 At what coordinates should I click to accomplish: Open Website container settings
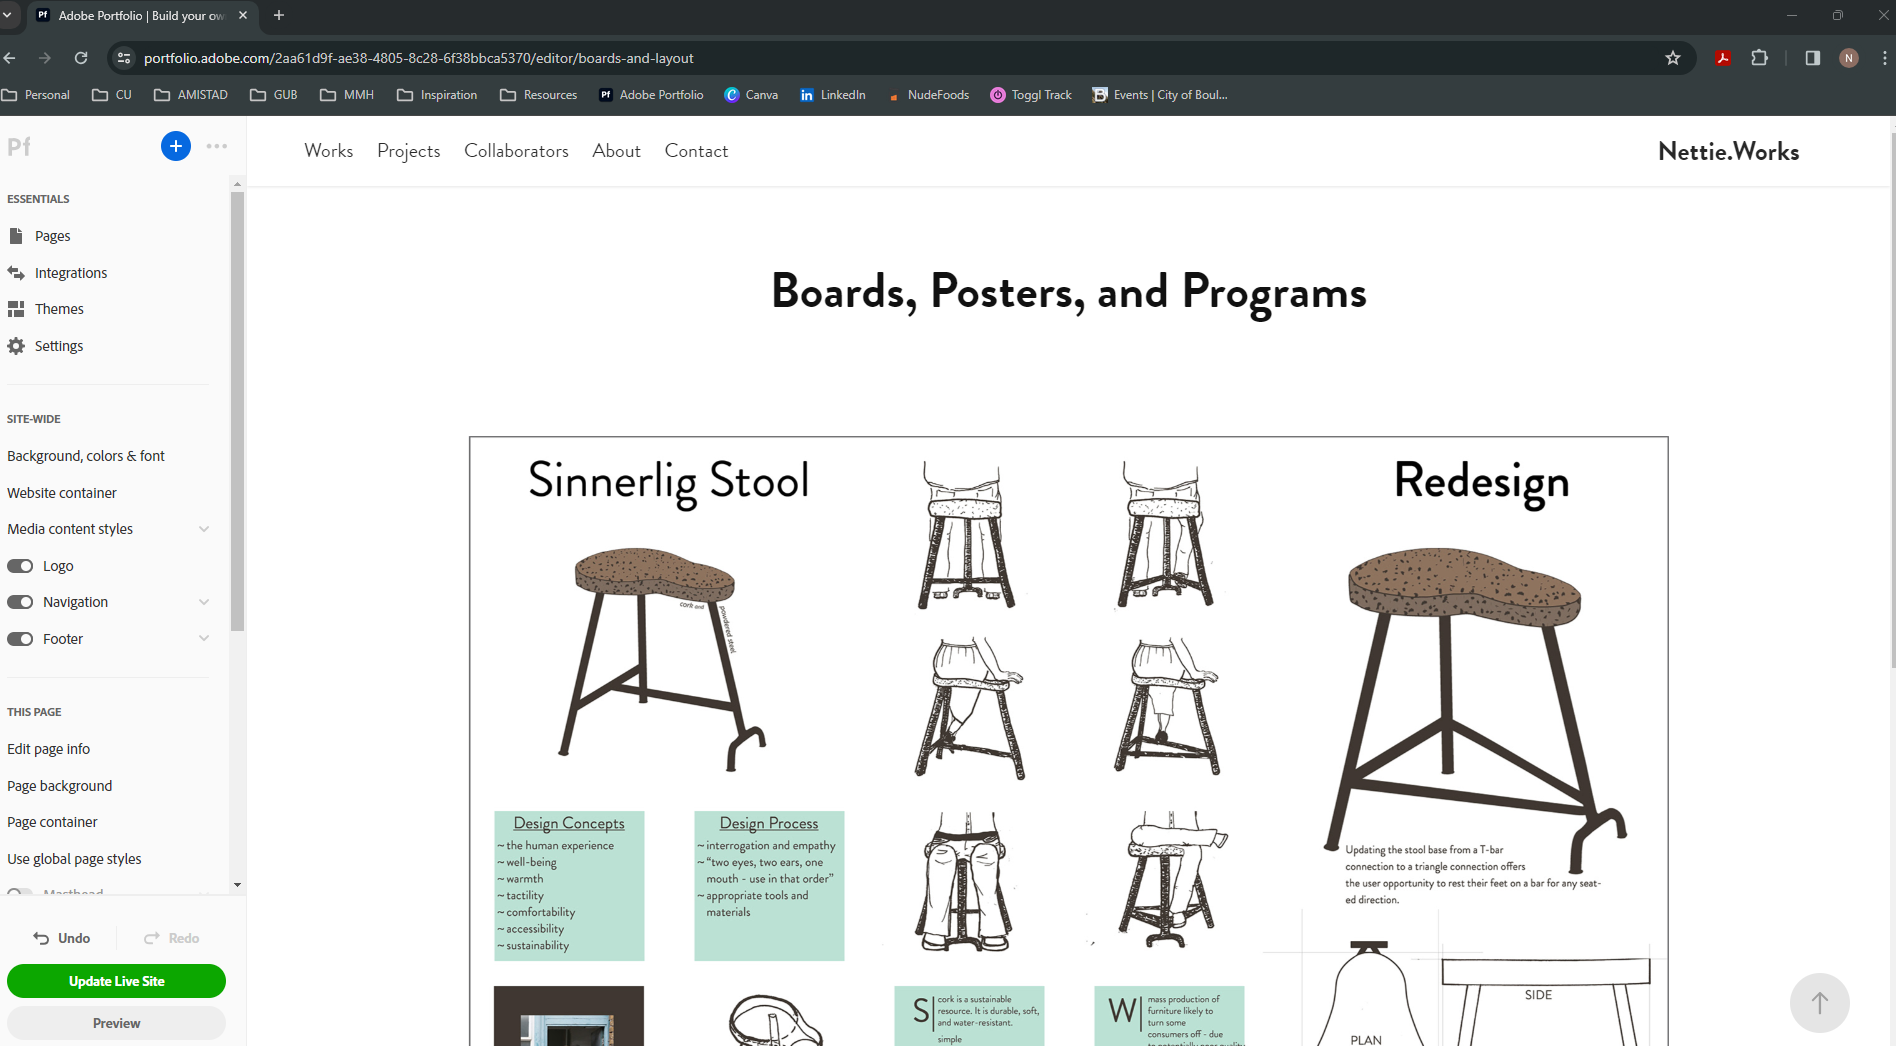click(62, 493)
